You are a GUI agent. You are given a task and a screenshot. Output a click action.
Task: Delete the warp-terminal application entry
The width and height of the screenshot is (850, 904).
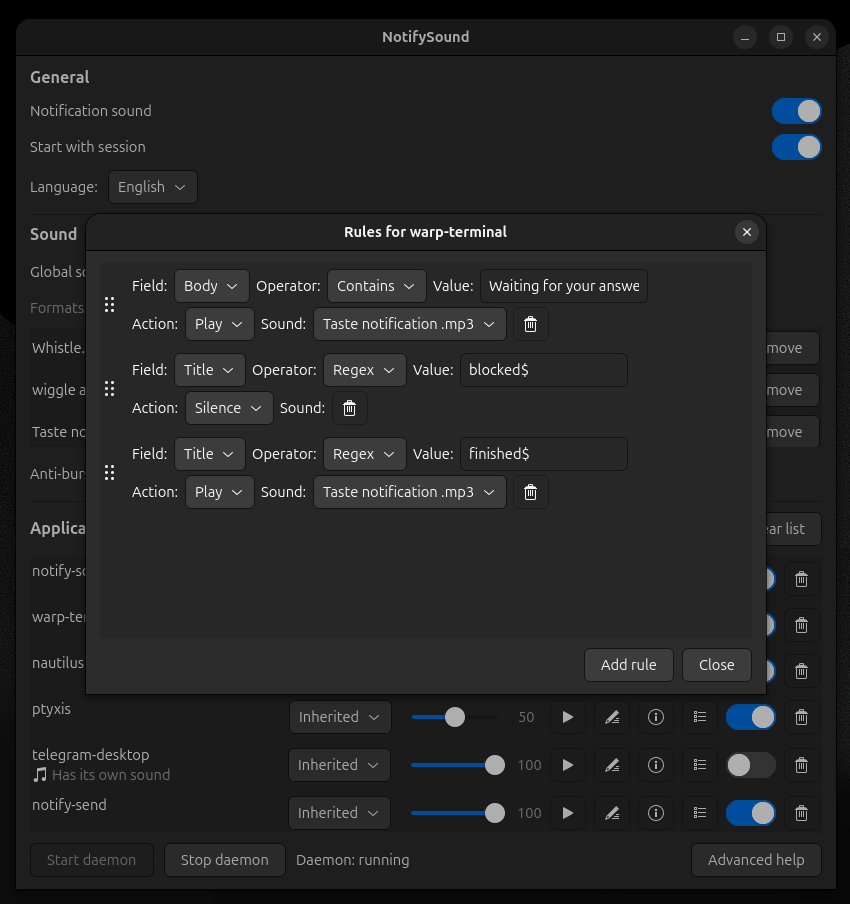tap(802, 625)
